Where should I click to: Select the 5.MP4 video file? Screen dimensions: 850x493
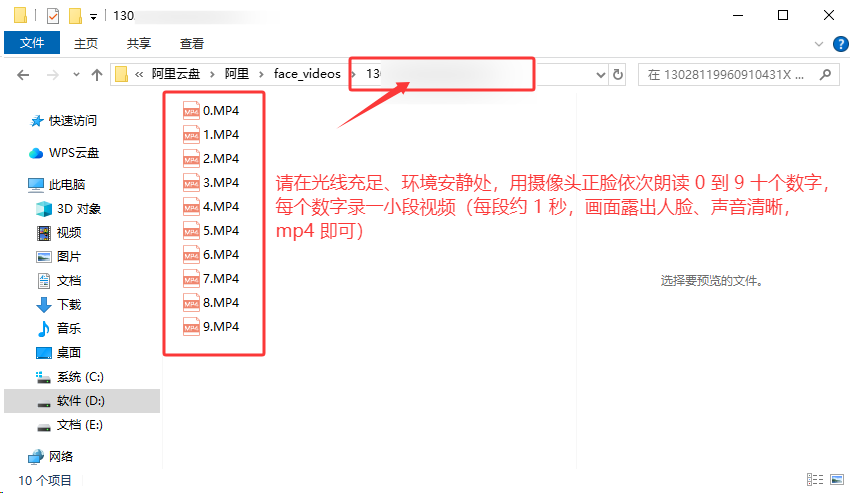point(211,231)
